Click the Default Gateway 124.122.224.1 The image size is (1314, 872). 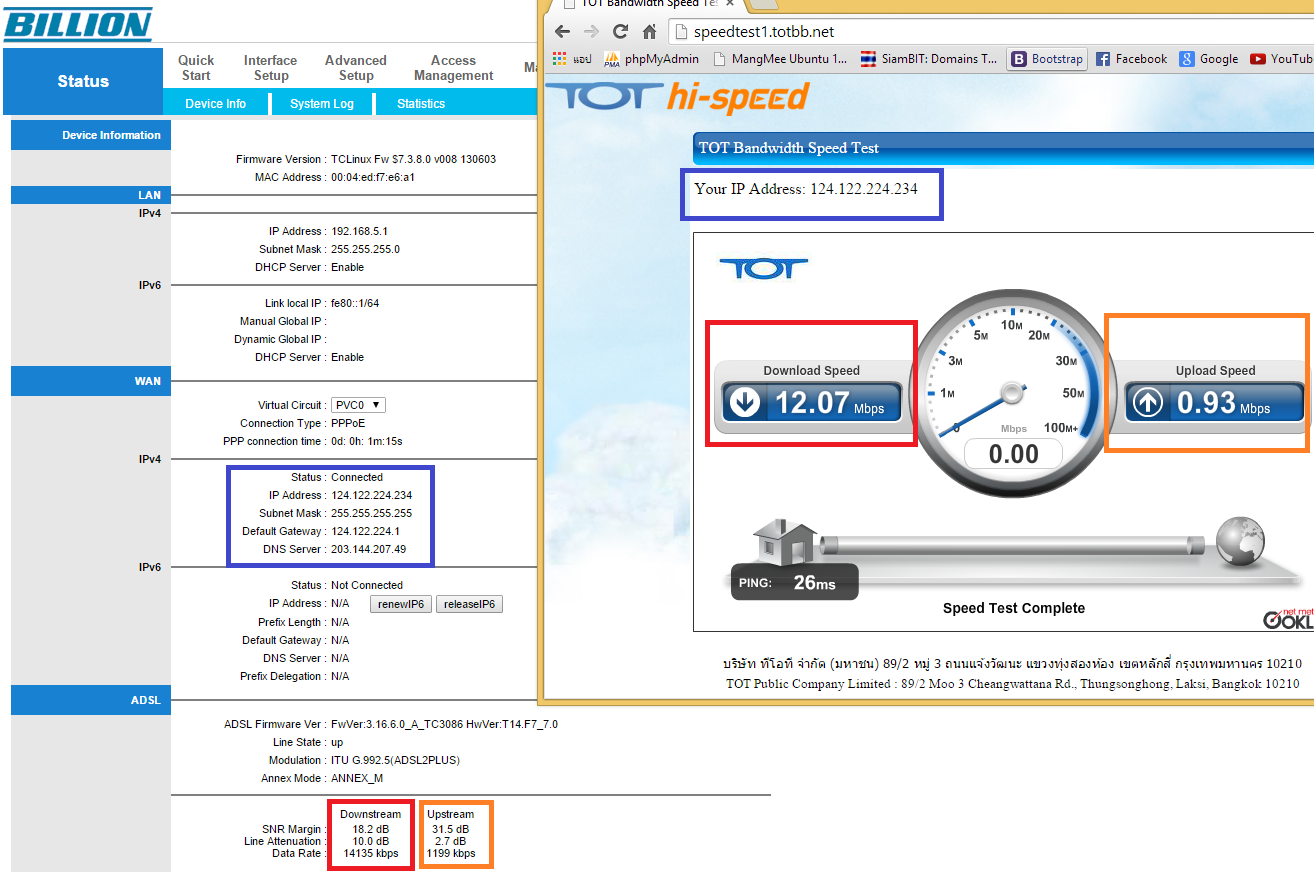pyautogui.click(x=365, y=531)
